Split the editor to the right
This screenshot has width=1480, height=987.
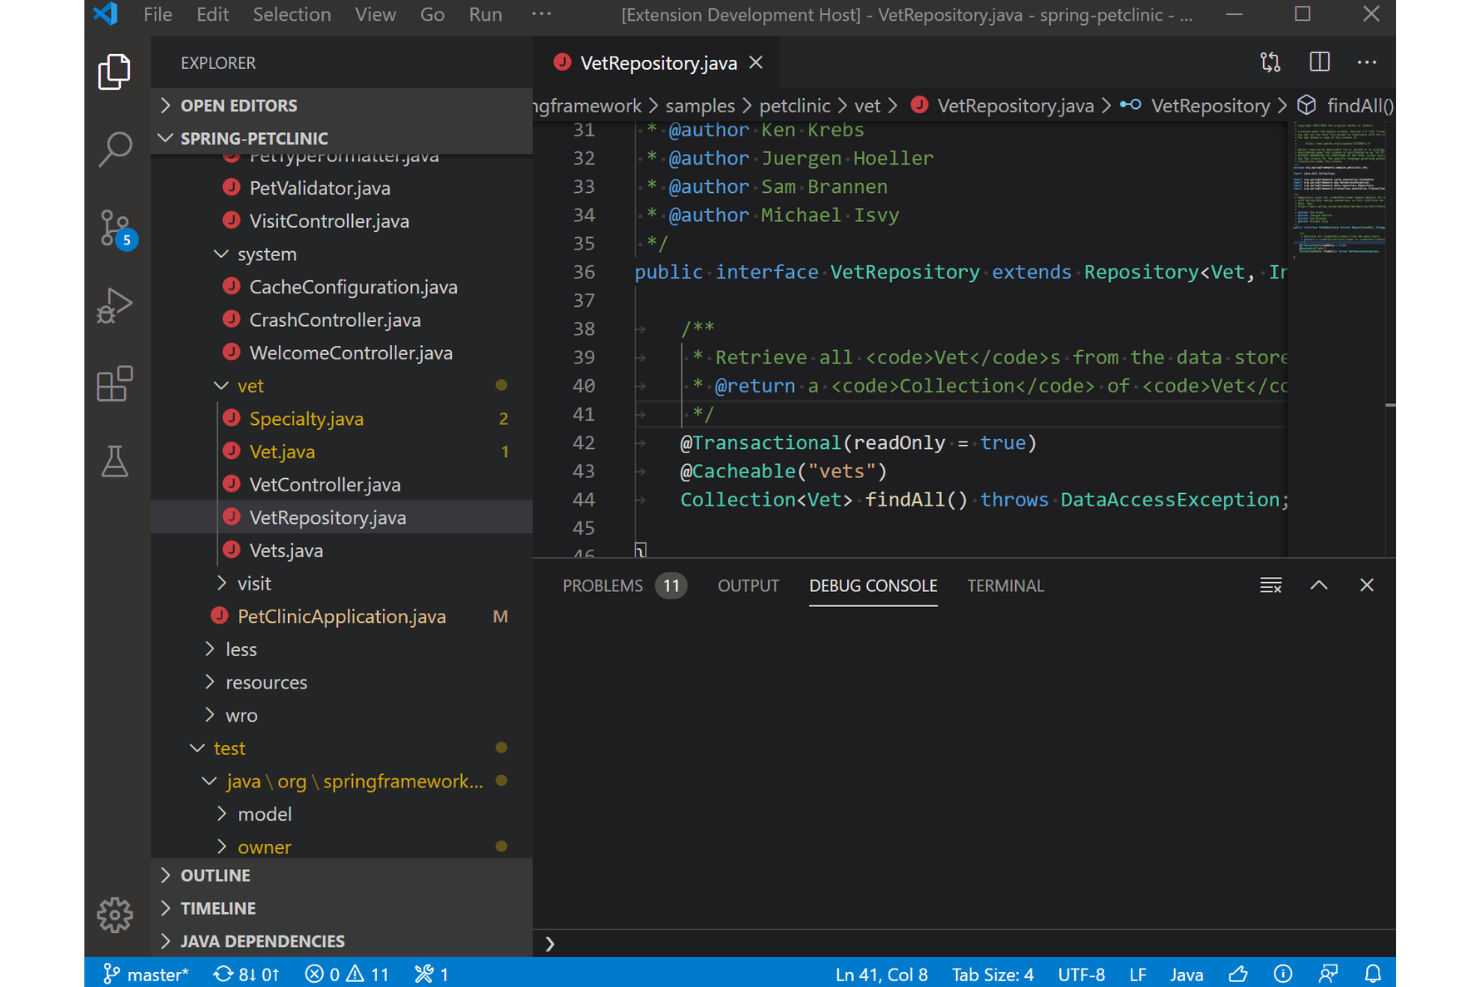1320,62
